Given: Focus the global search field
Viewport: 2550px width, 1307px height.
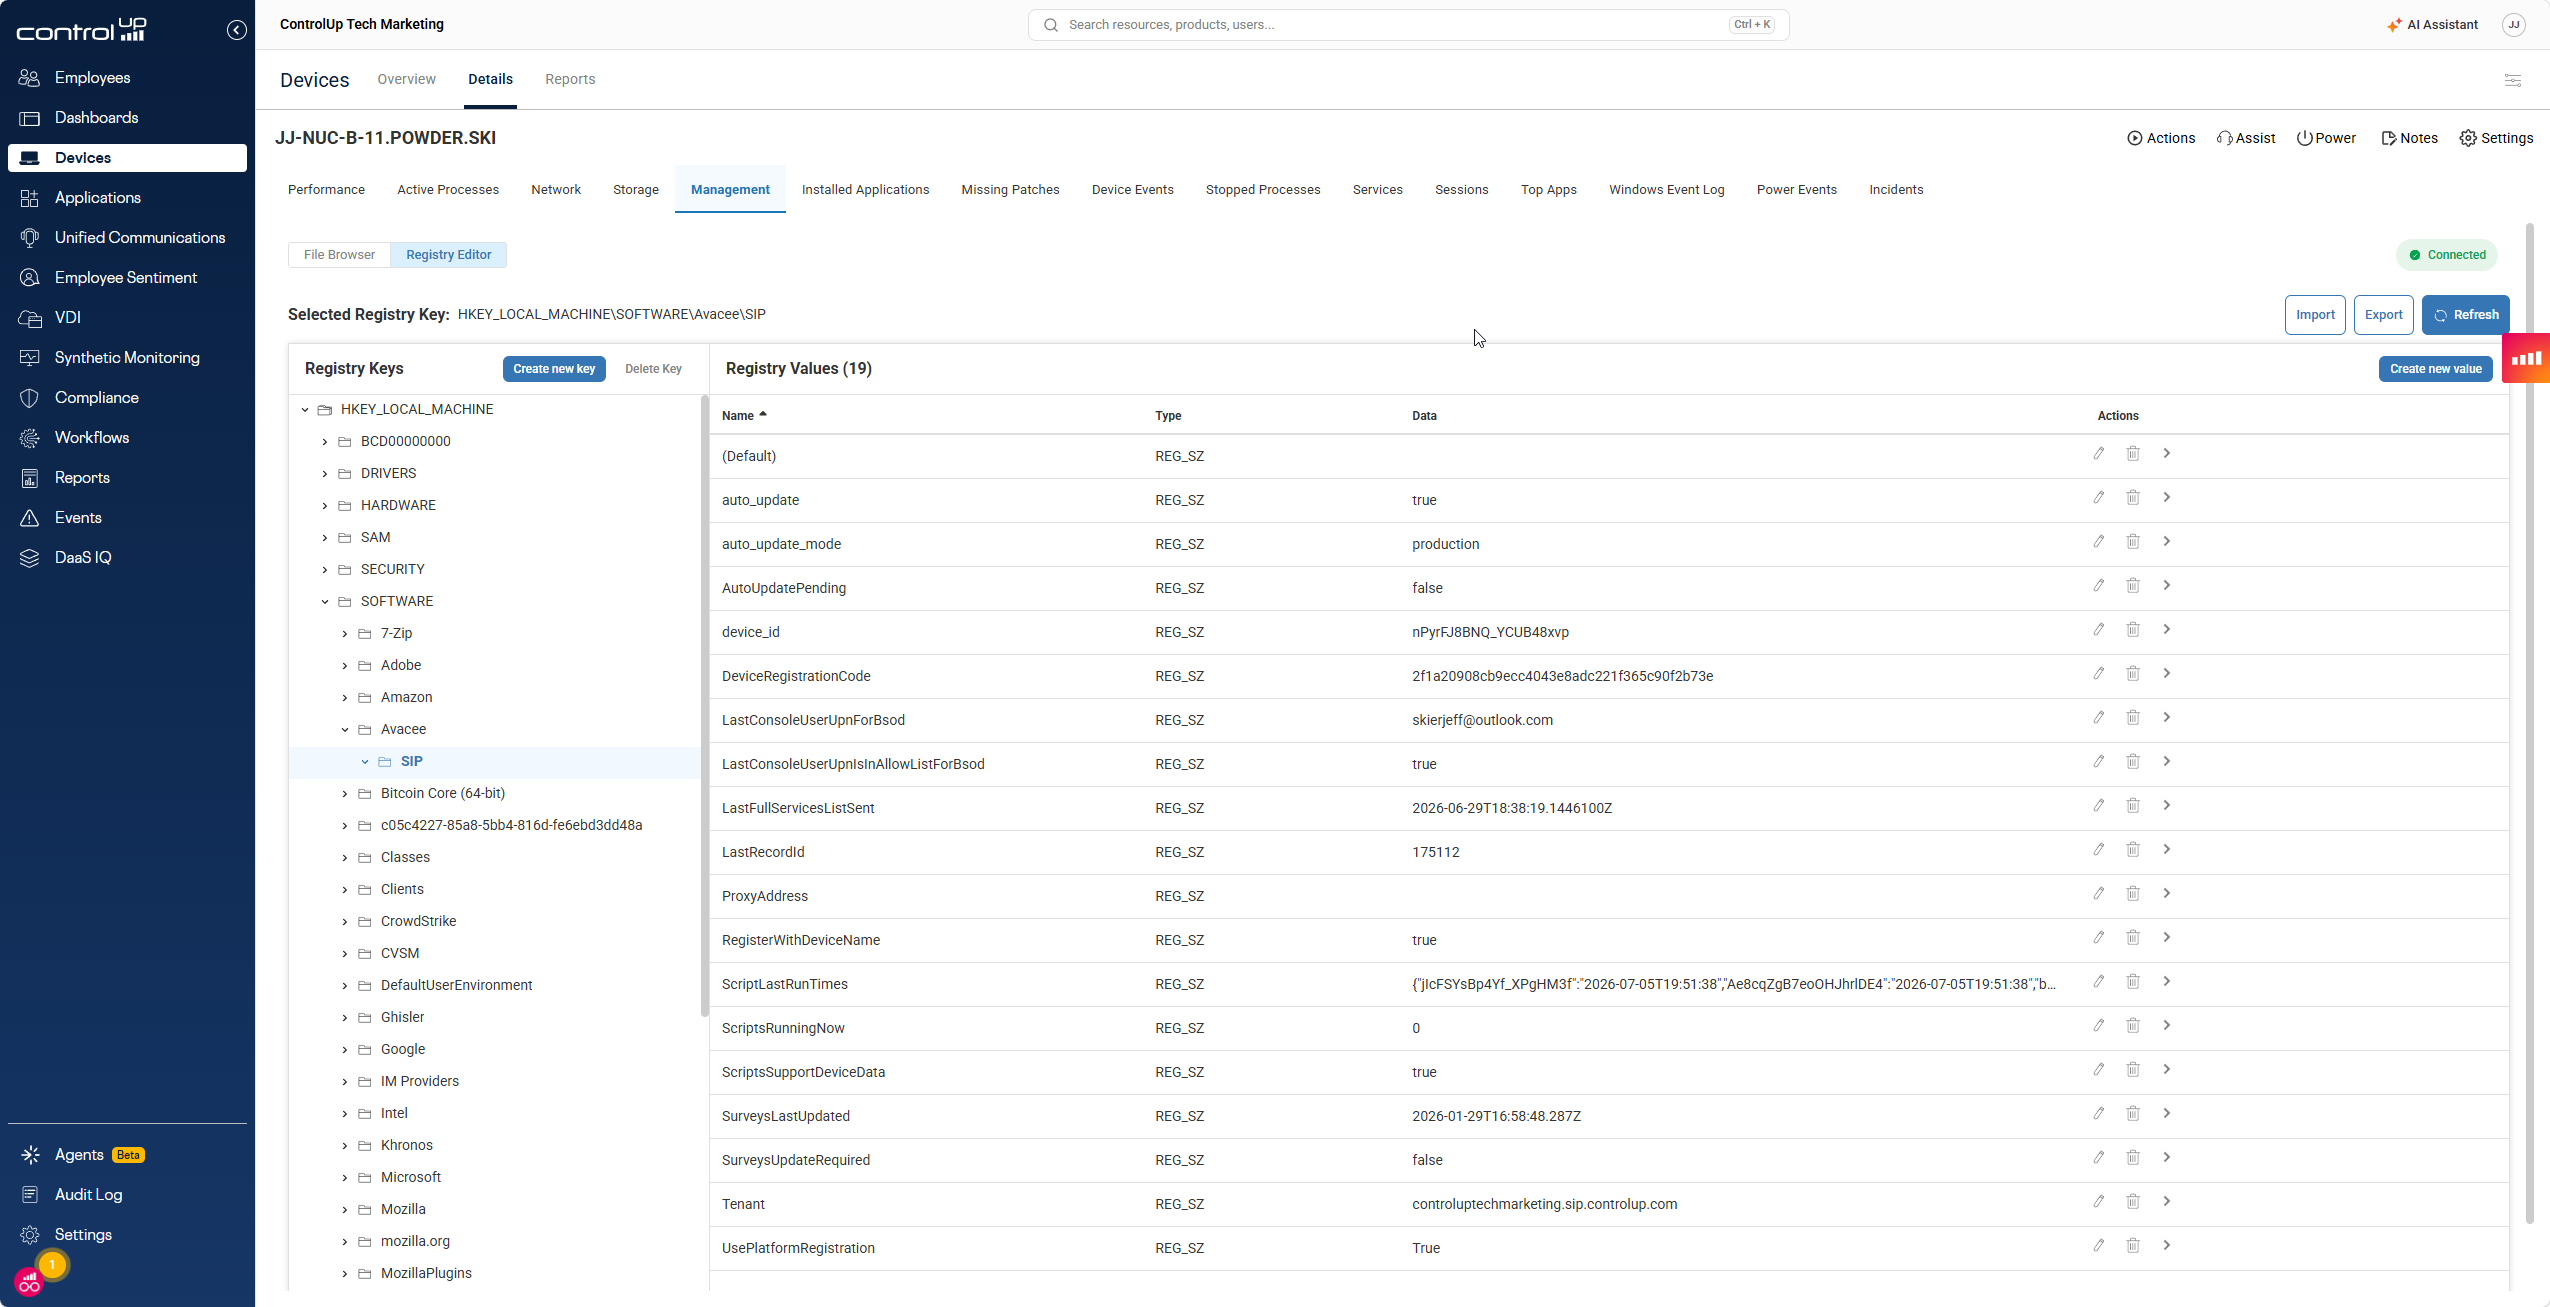Looking at the screenshot, I should click(1408, 25).
